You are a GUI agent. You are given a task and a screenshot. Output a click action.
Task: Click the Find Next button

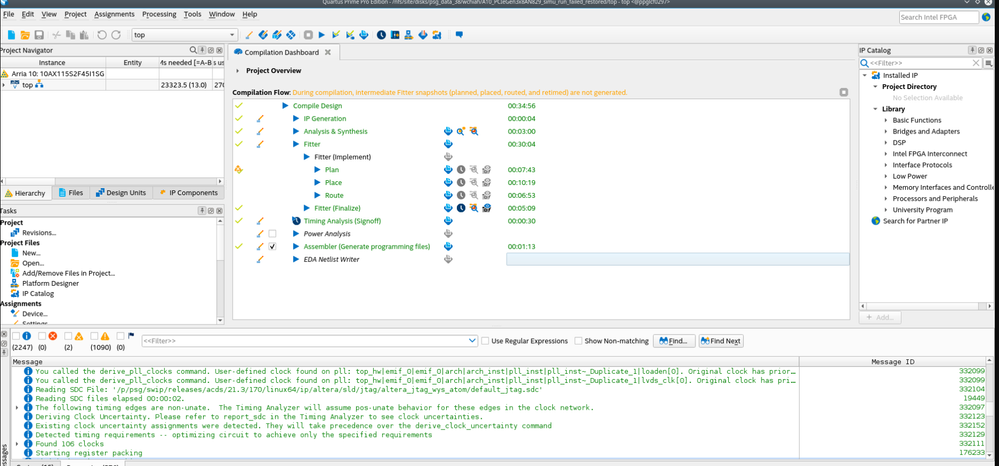click(721, 341)
